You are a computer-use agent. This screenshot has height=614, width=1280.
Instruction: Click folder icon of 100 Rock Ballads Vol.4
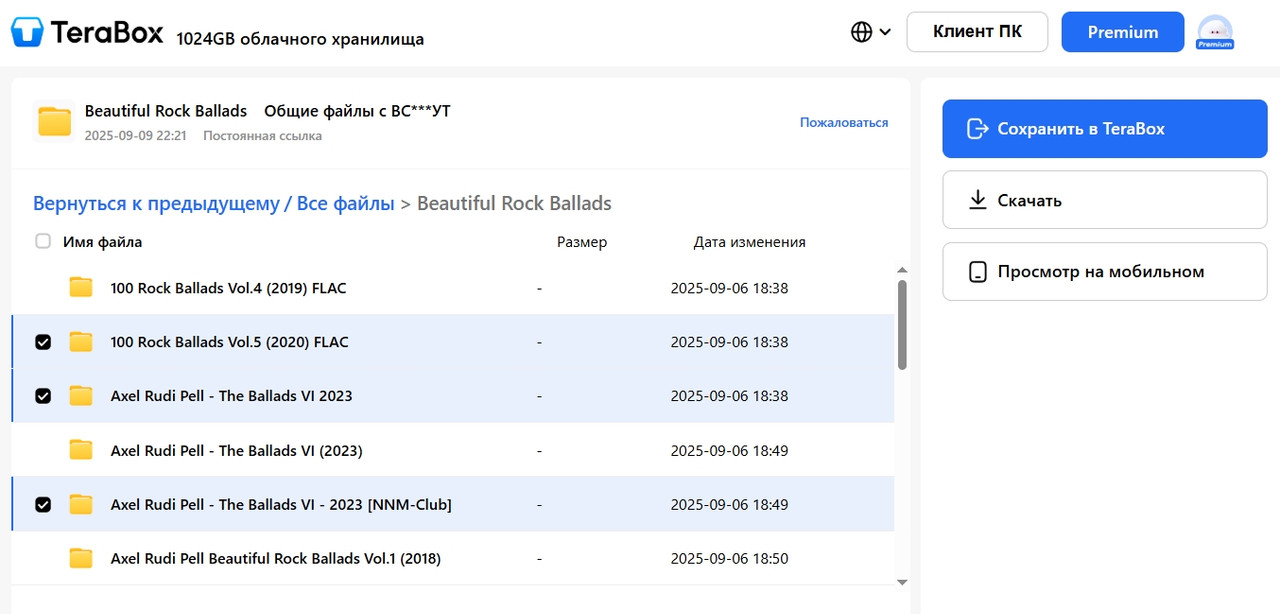point(81,288)
